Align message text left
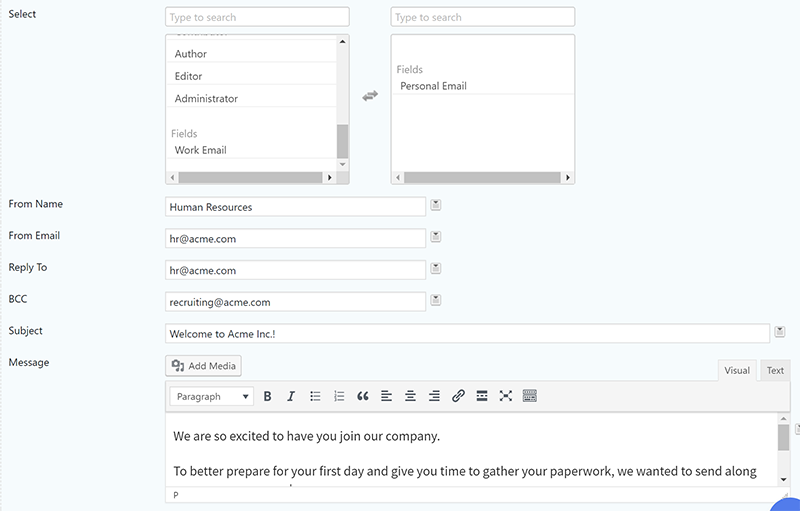This screenshot has width=800, height=511. tap(386, 396)
